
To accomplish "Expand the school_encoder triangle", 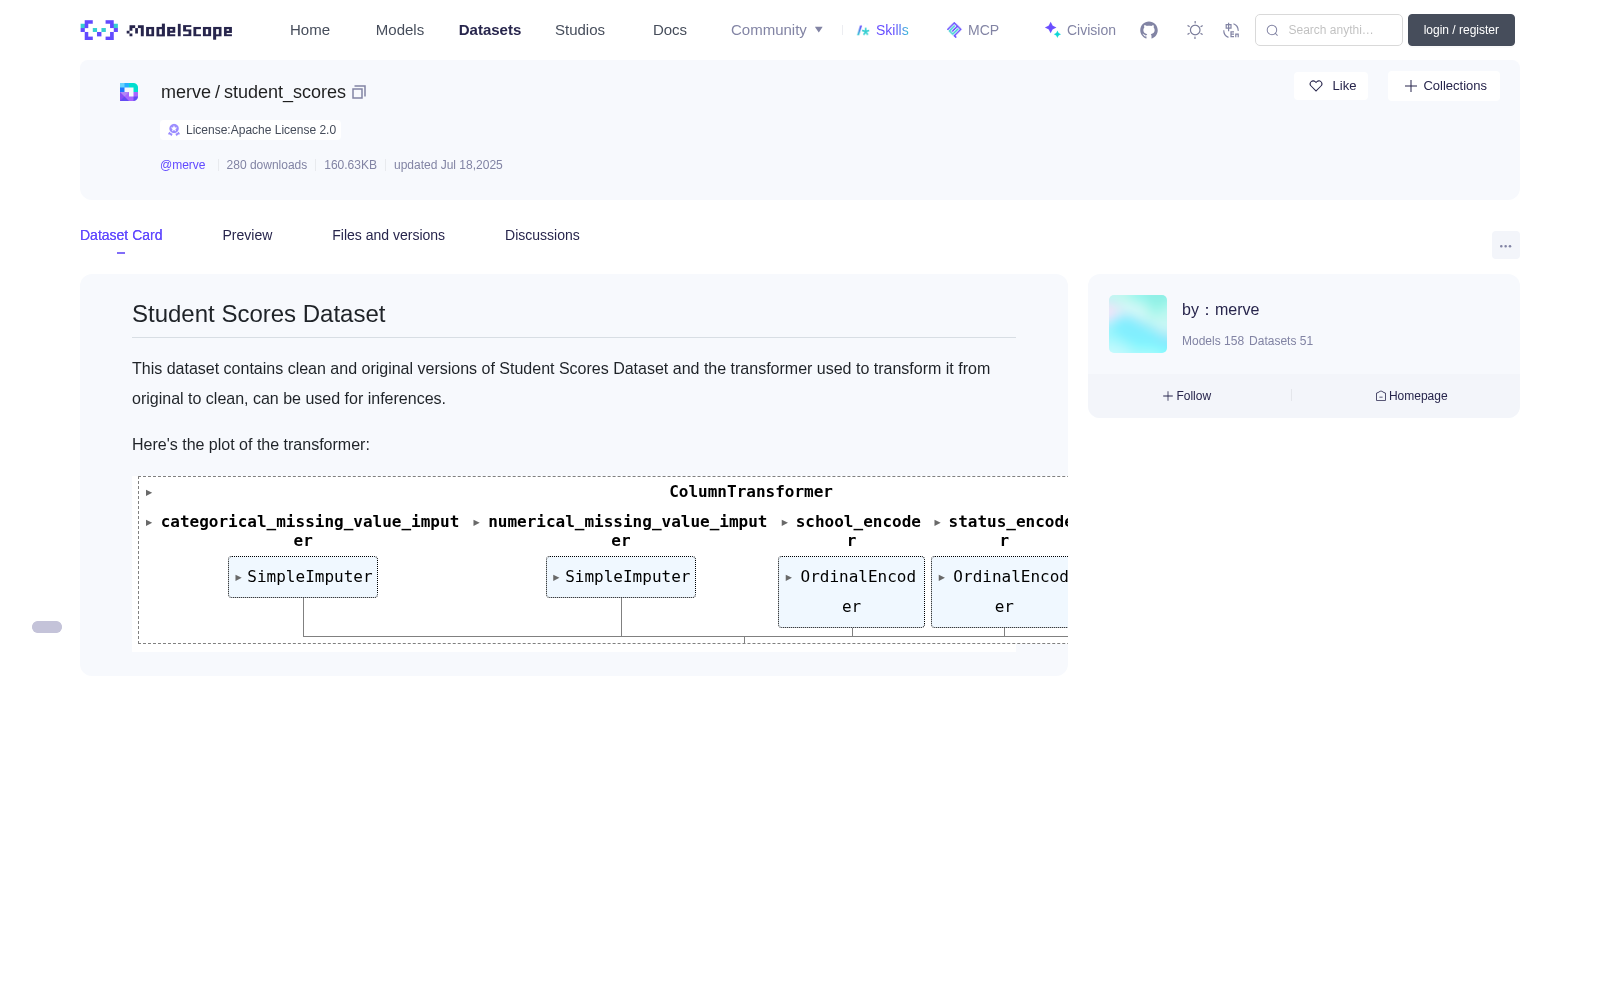I will (784, 522).
